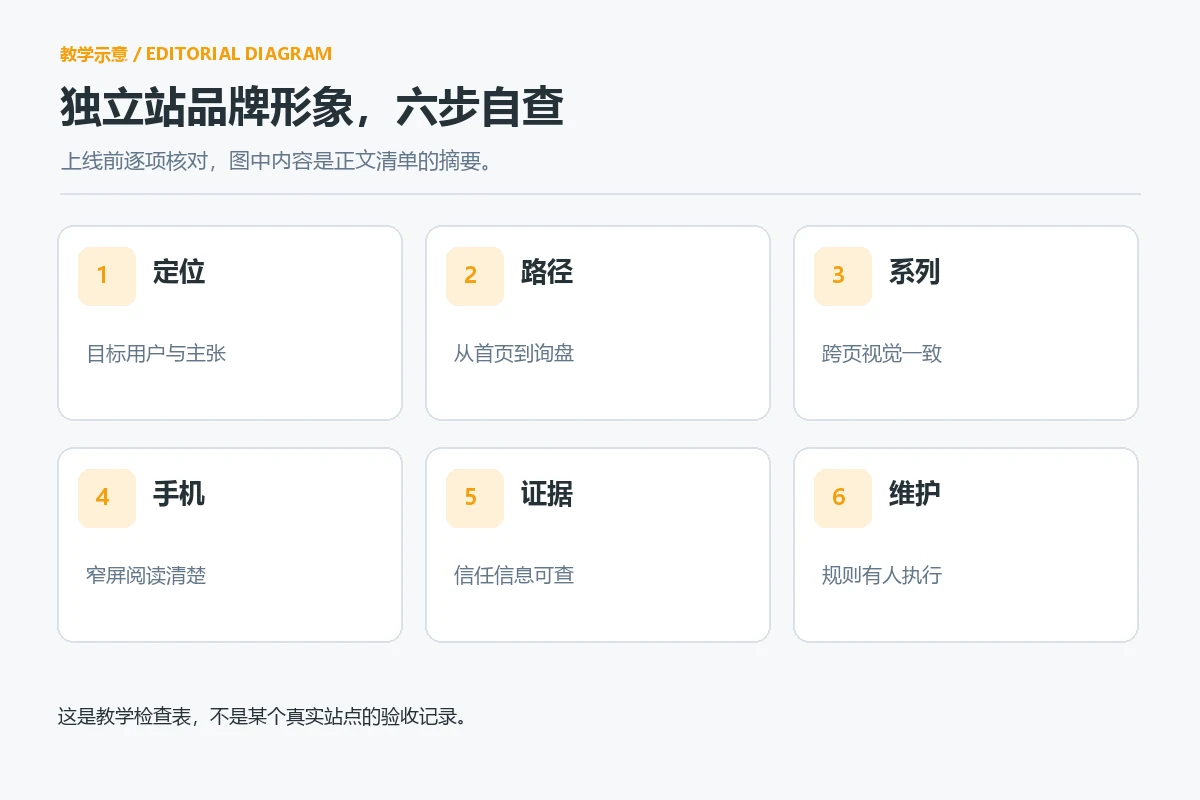Click the description 窄屏阅读清楚

point(147,576)
